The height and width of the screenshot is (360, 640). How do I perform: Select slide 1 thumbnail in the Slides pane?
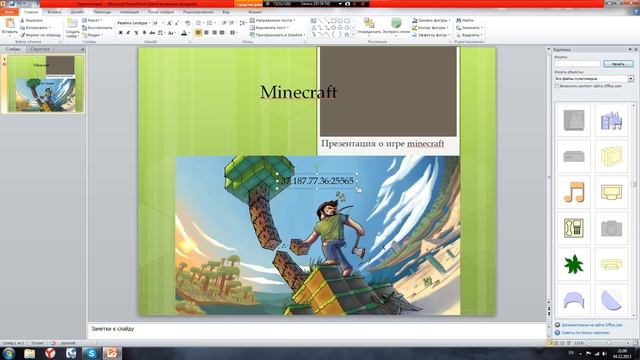click(45, 84)
